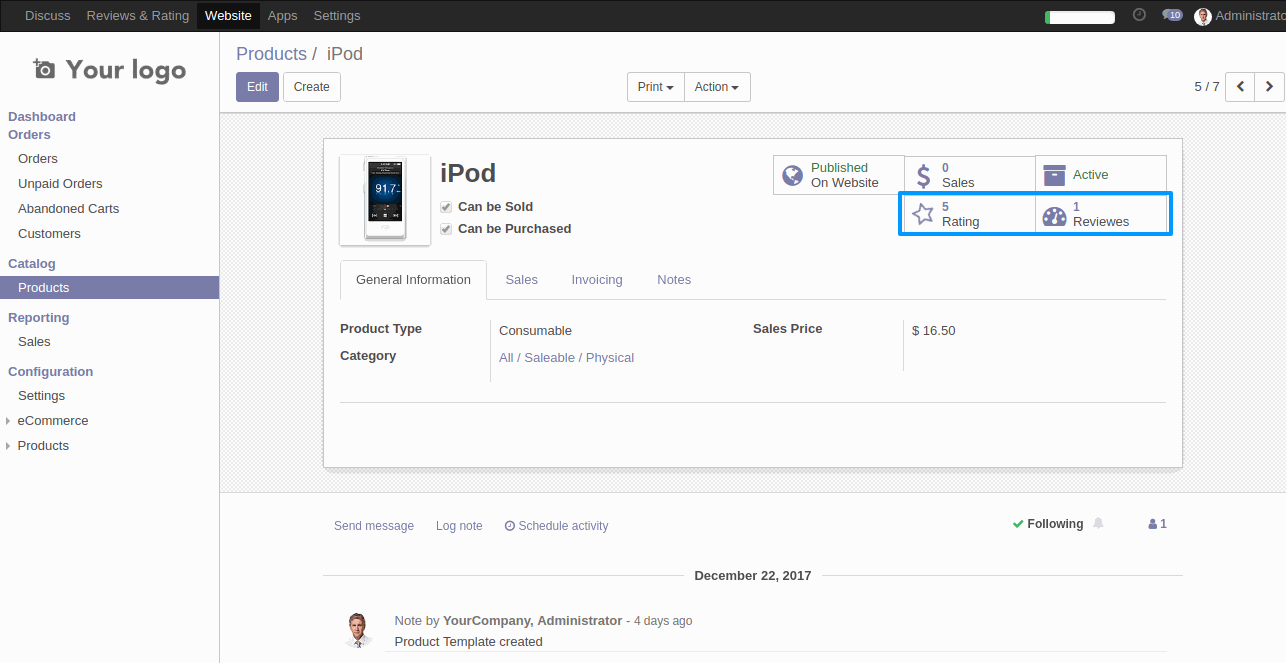The image size is (1286, 663).
Task: Click the green progress bar in top bar
Action: [1080, 17]
